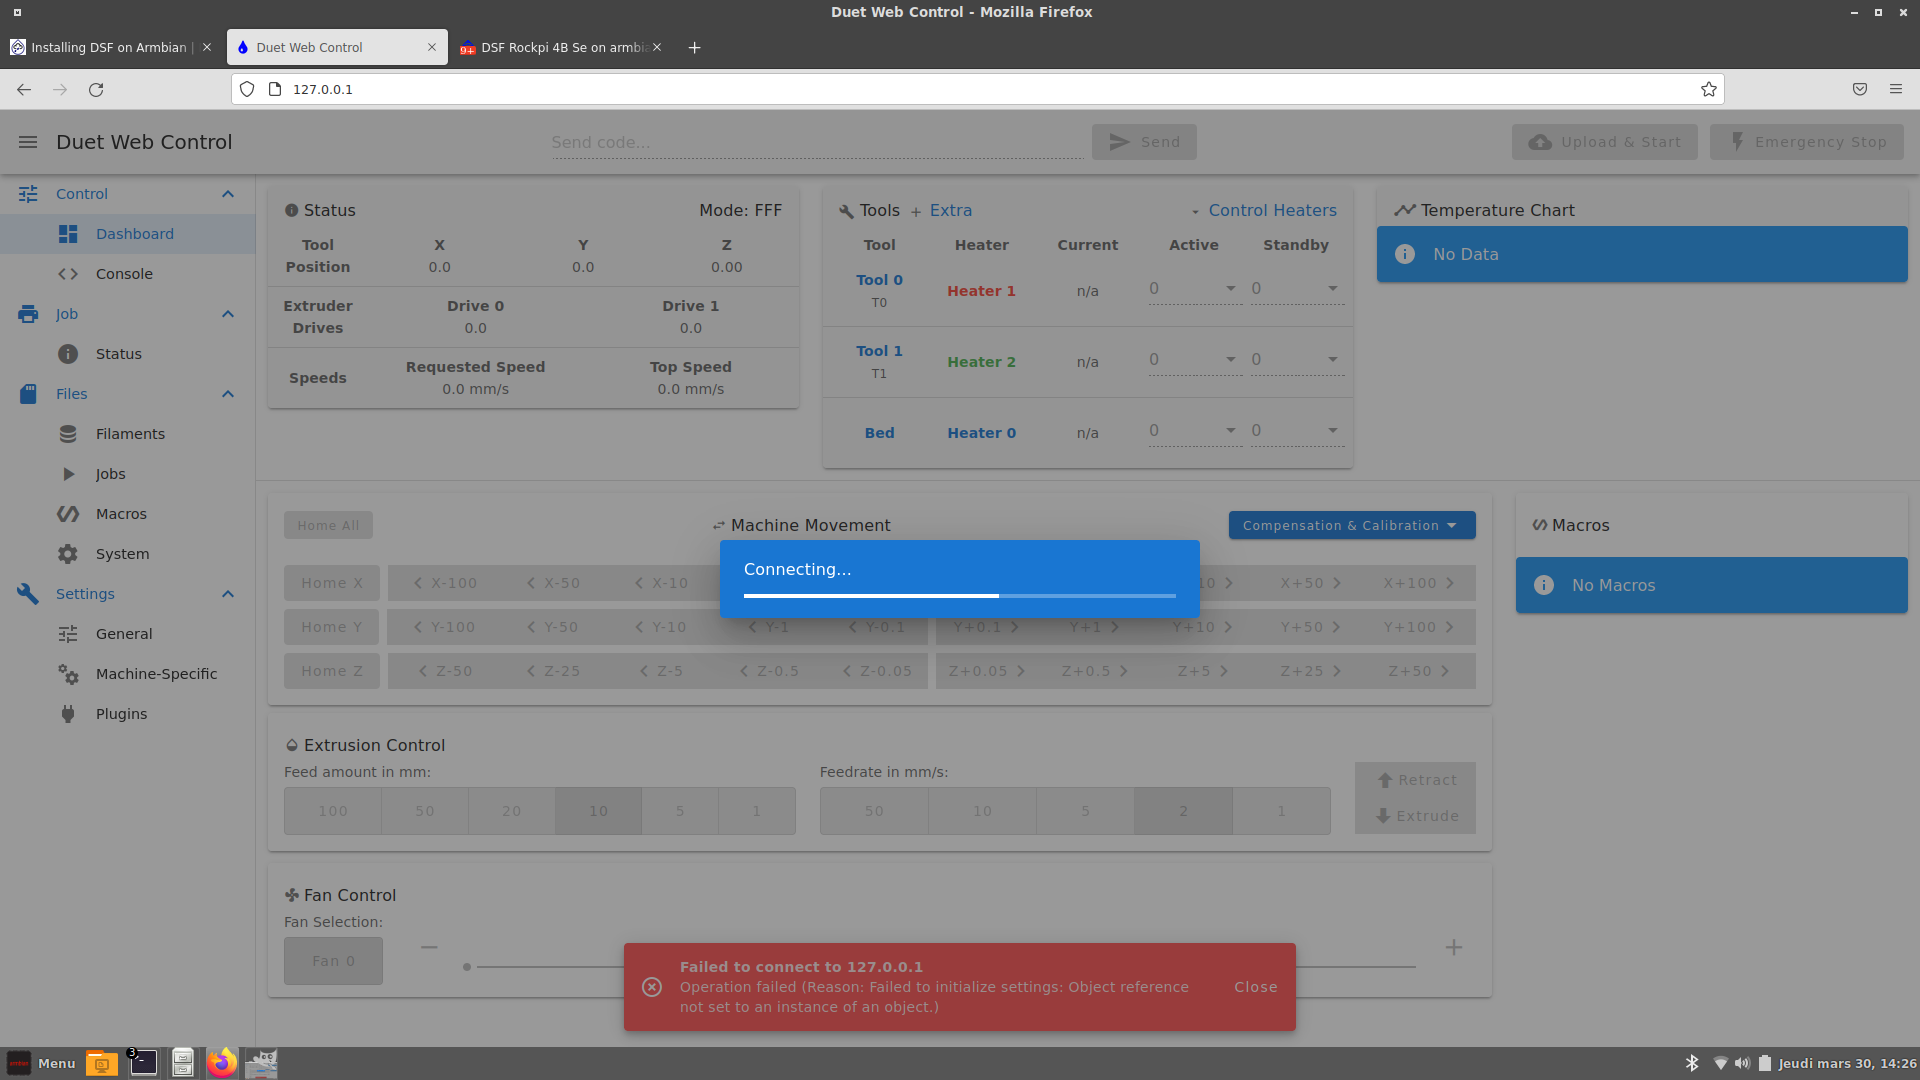
Task: Collapse the Job sidebar group
Action: click(228, 314)
